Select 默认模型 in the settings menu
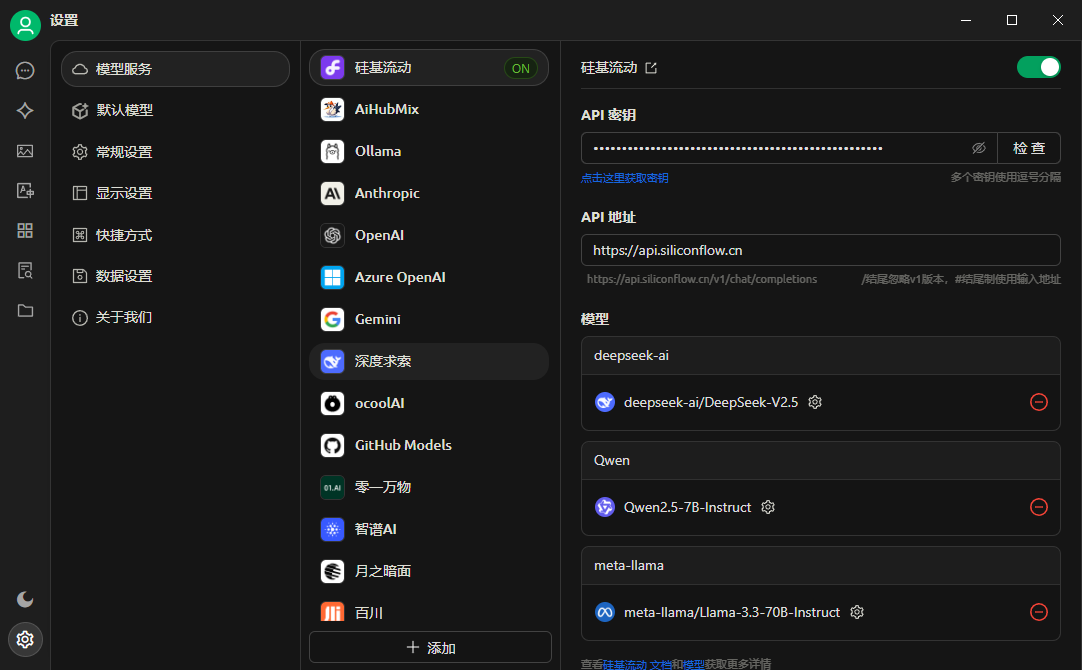 tap(124, 110)
